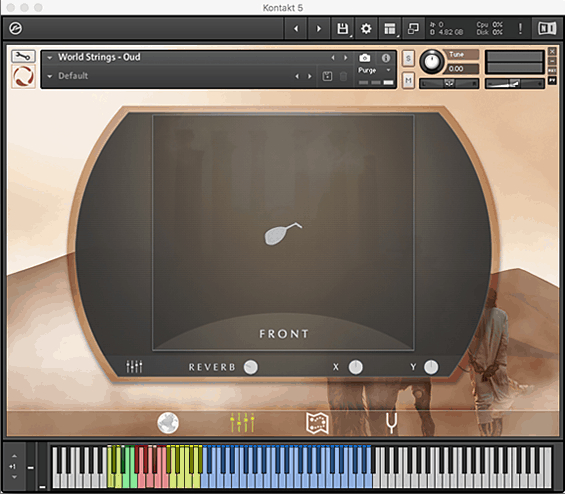The image size is (565, 494).
Task: Open instrument edit mode with wrench icon
Action: point(23,56)
